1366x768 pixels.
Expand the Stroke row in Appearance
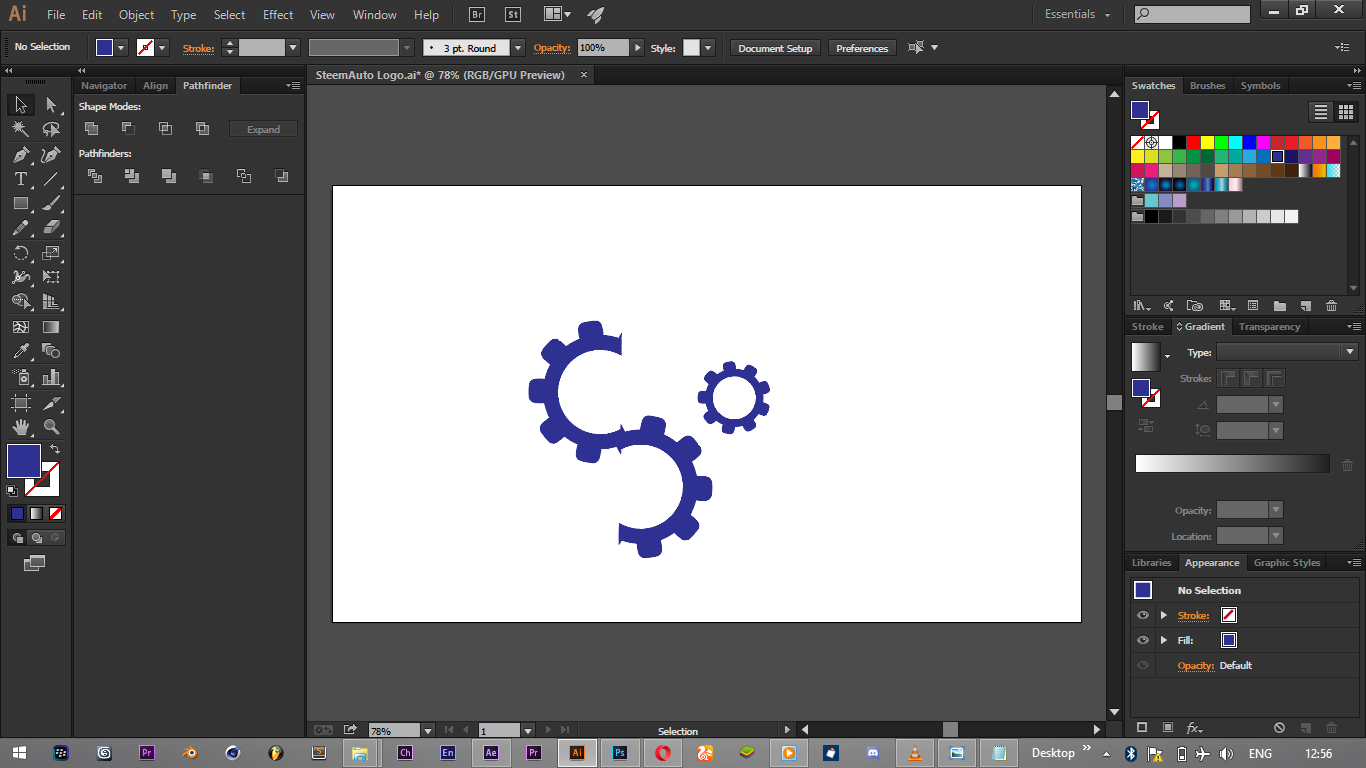click(1163, 615)
